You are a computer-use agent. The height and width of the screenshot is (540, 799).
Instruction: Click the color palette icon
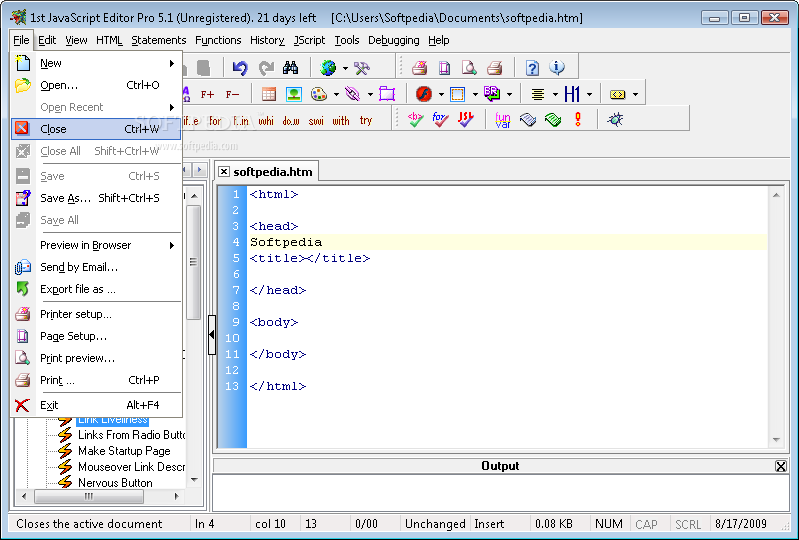point(319,94)
